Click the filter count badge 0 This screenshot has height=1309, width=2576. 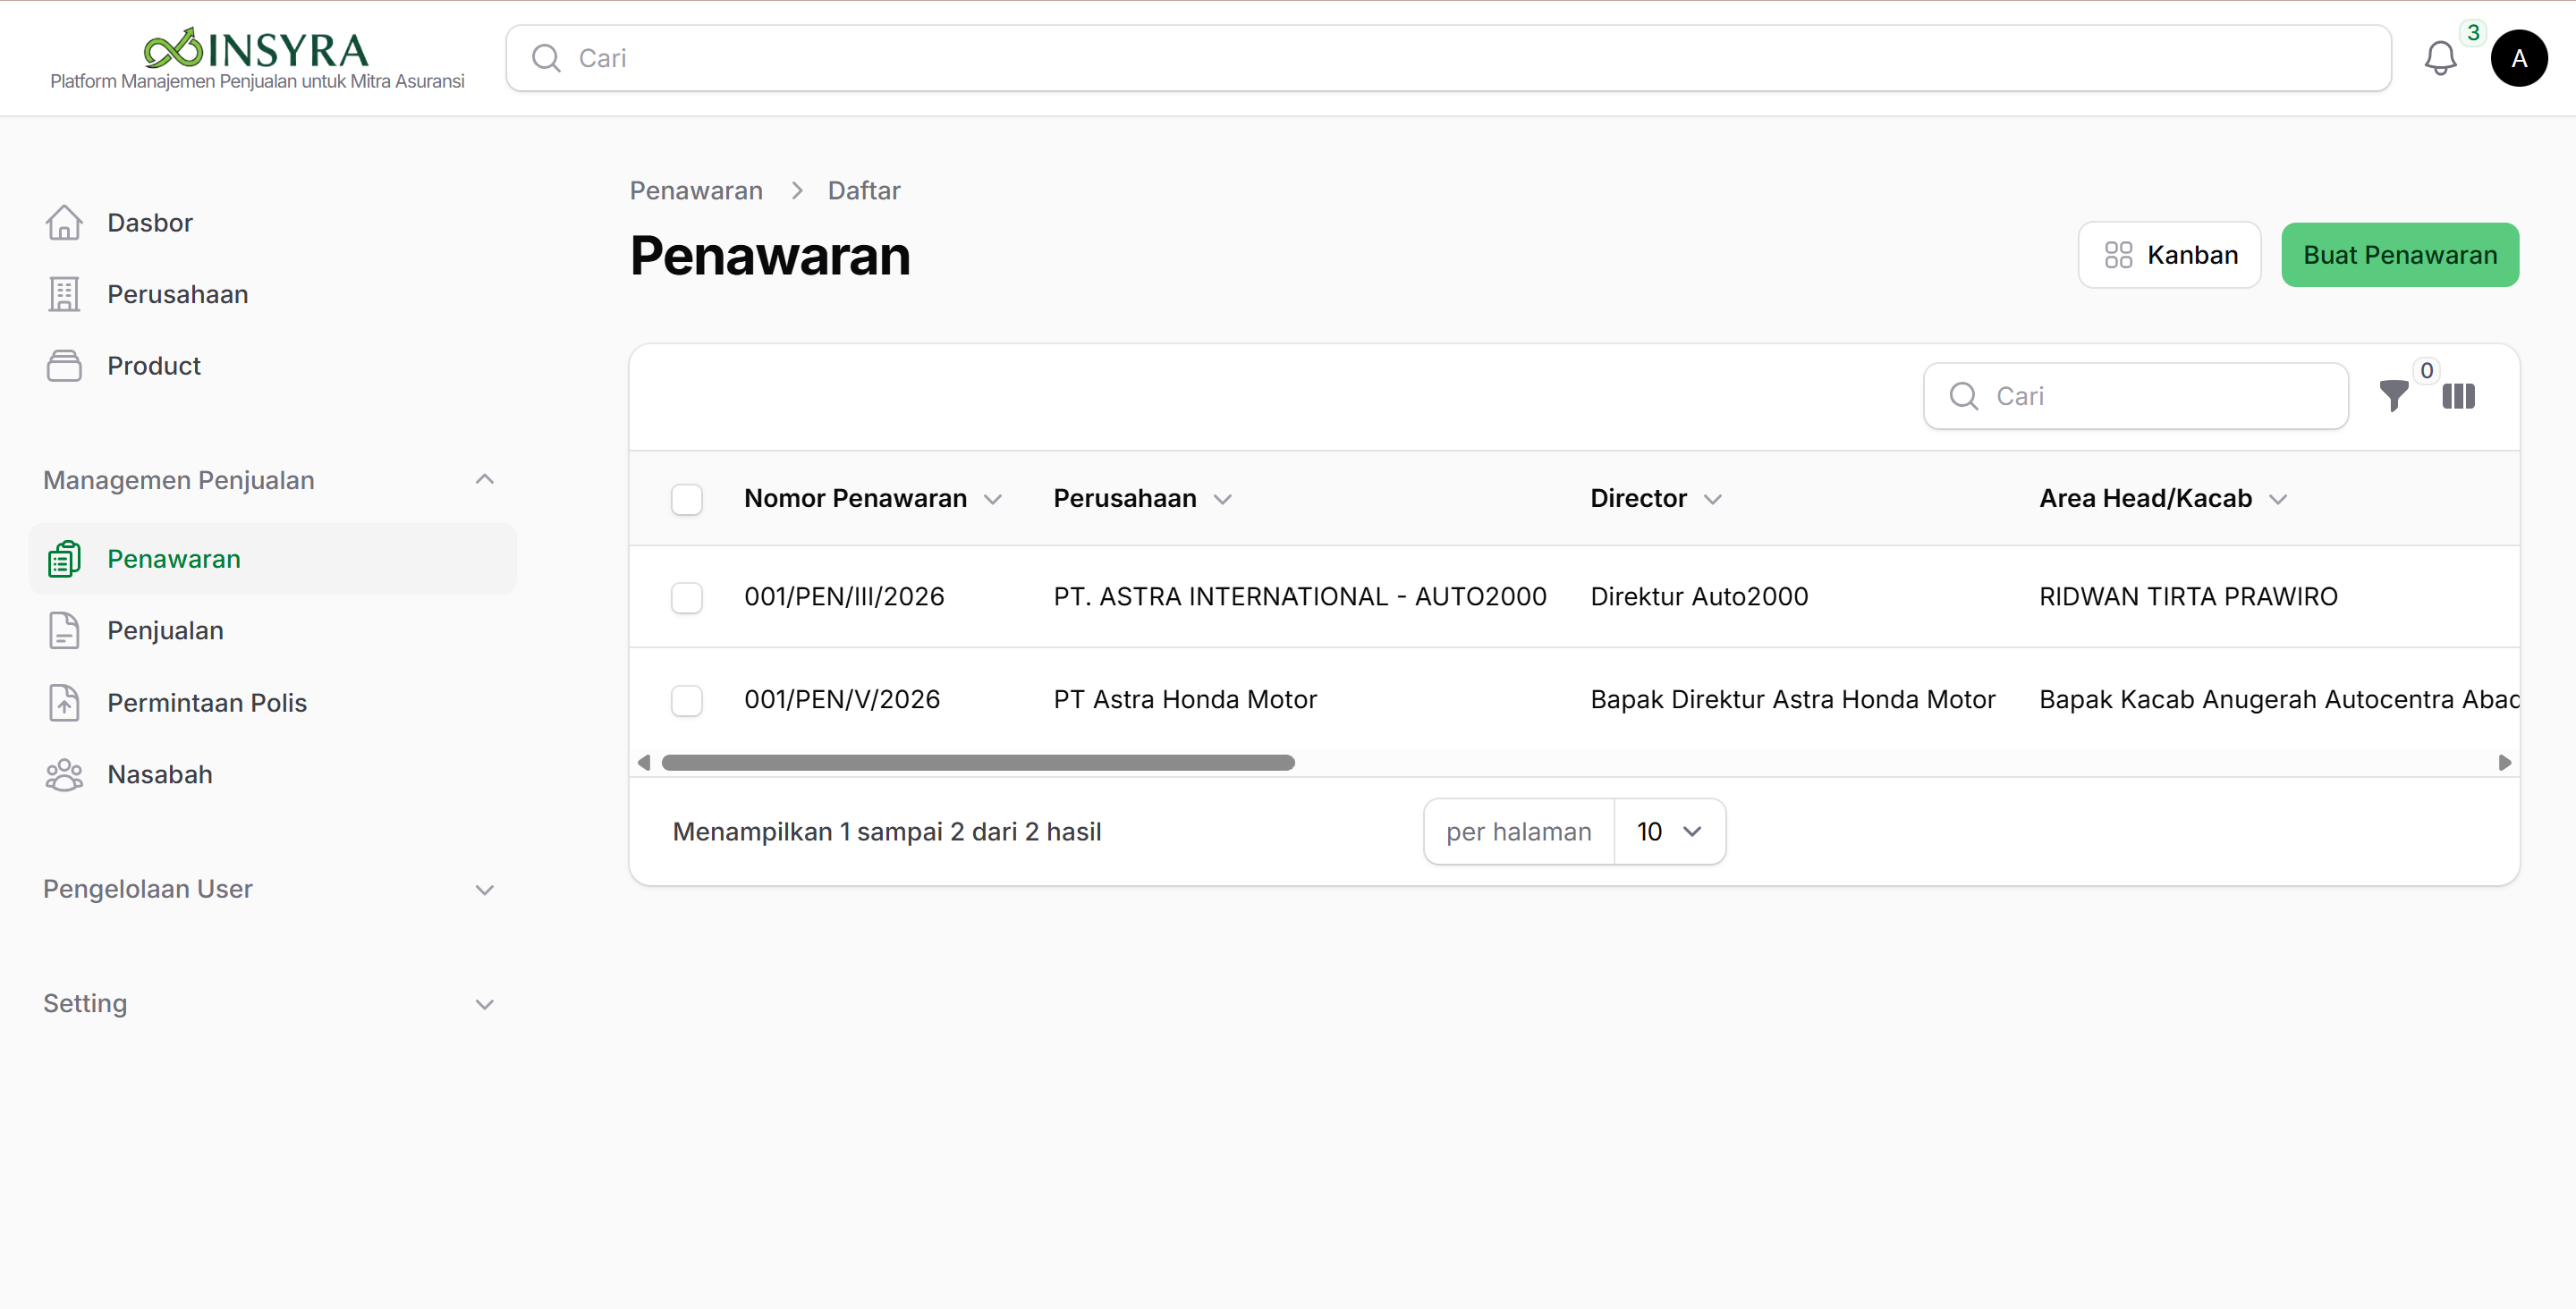click(2426, 371)
